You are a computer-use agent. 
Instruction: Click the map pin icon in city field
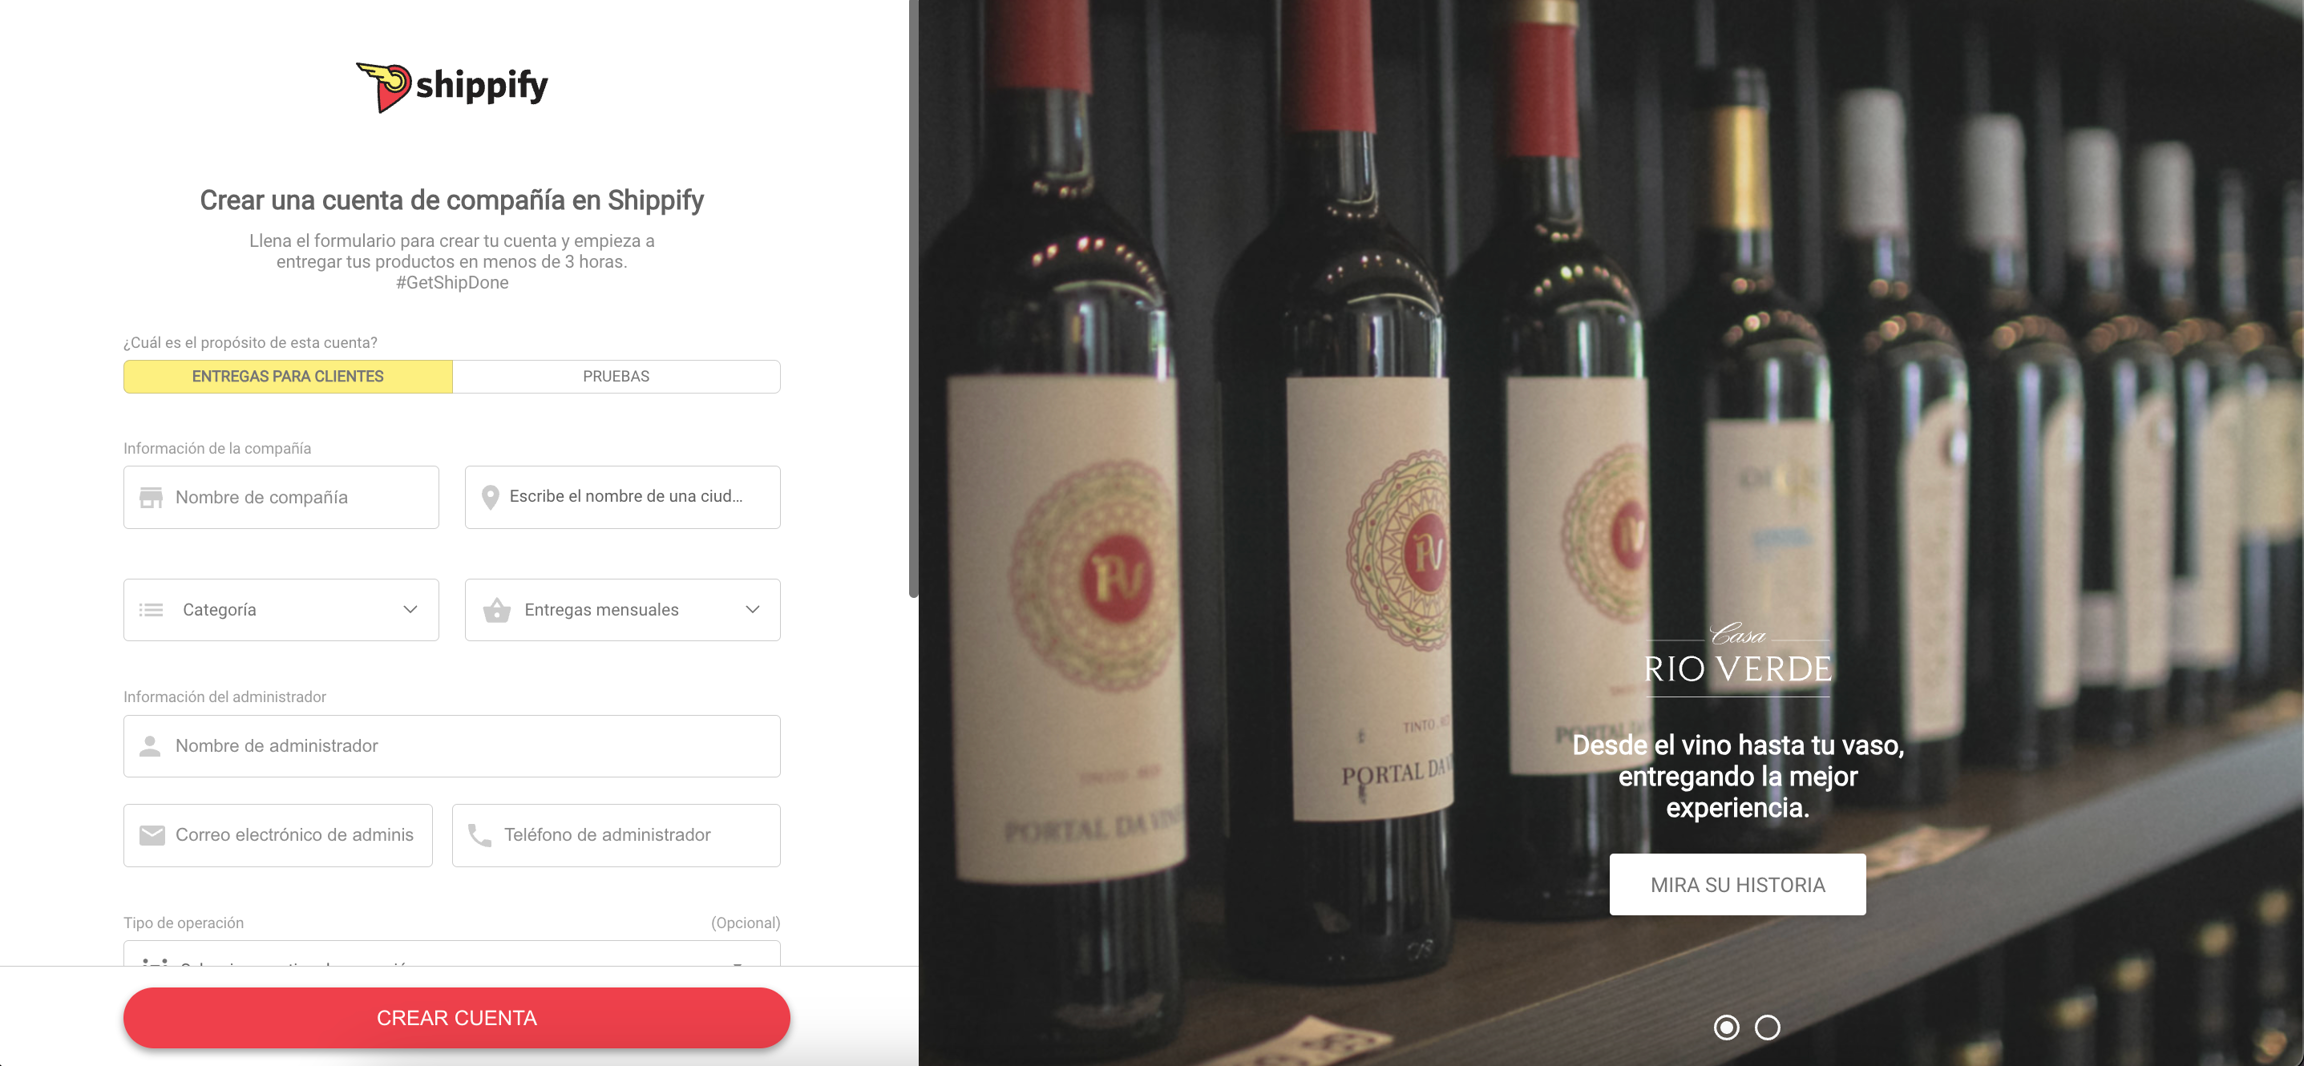(490, 497)
